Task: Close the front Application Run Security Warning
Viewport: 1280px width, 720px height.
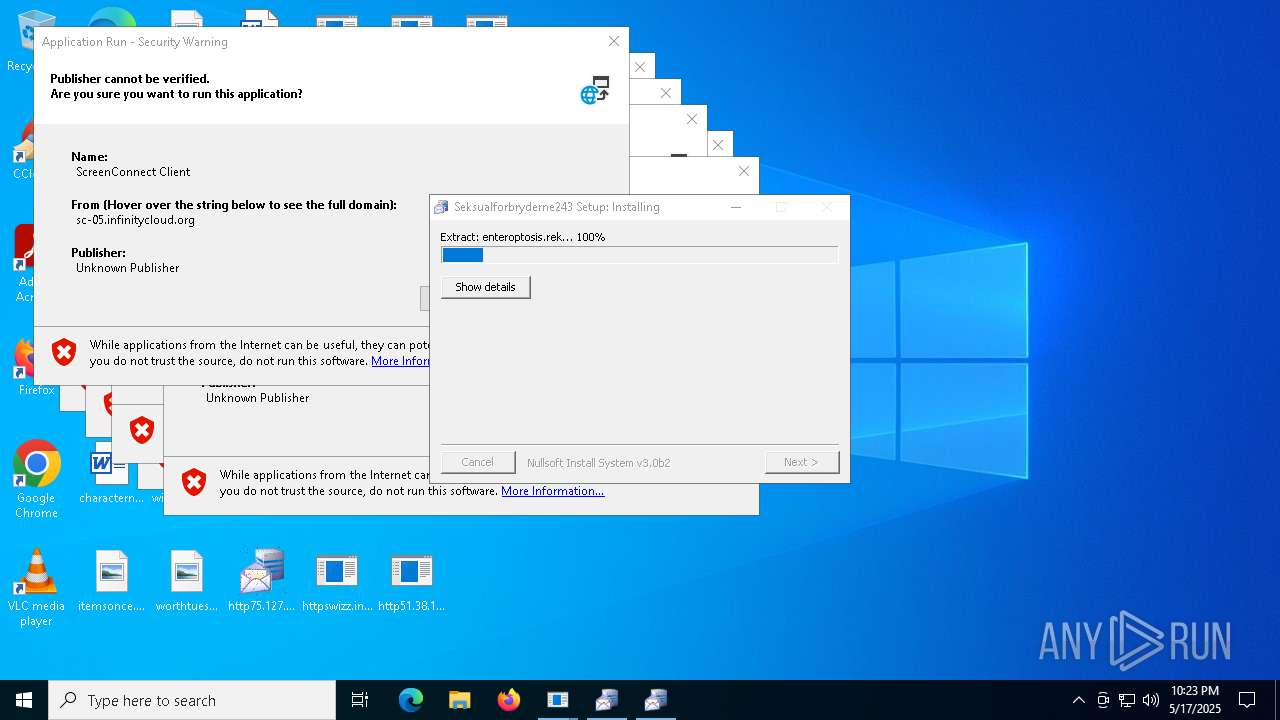Action: (x=614, y=41)
